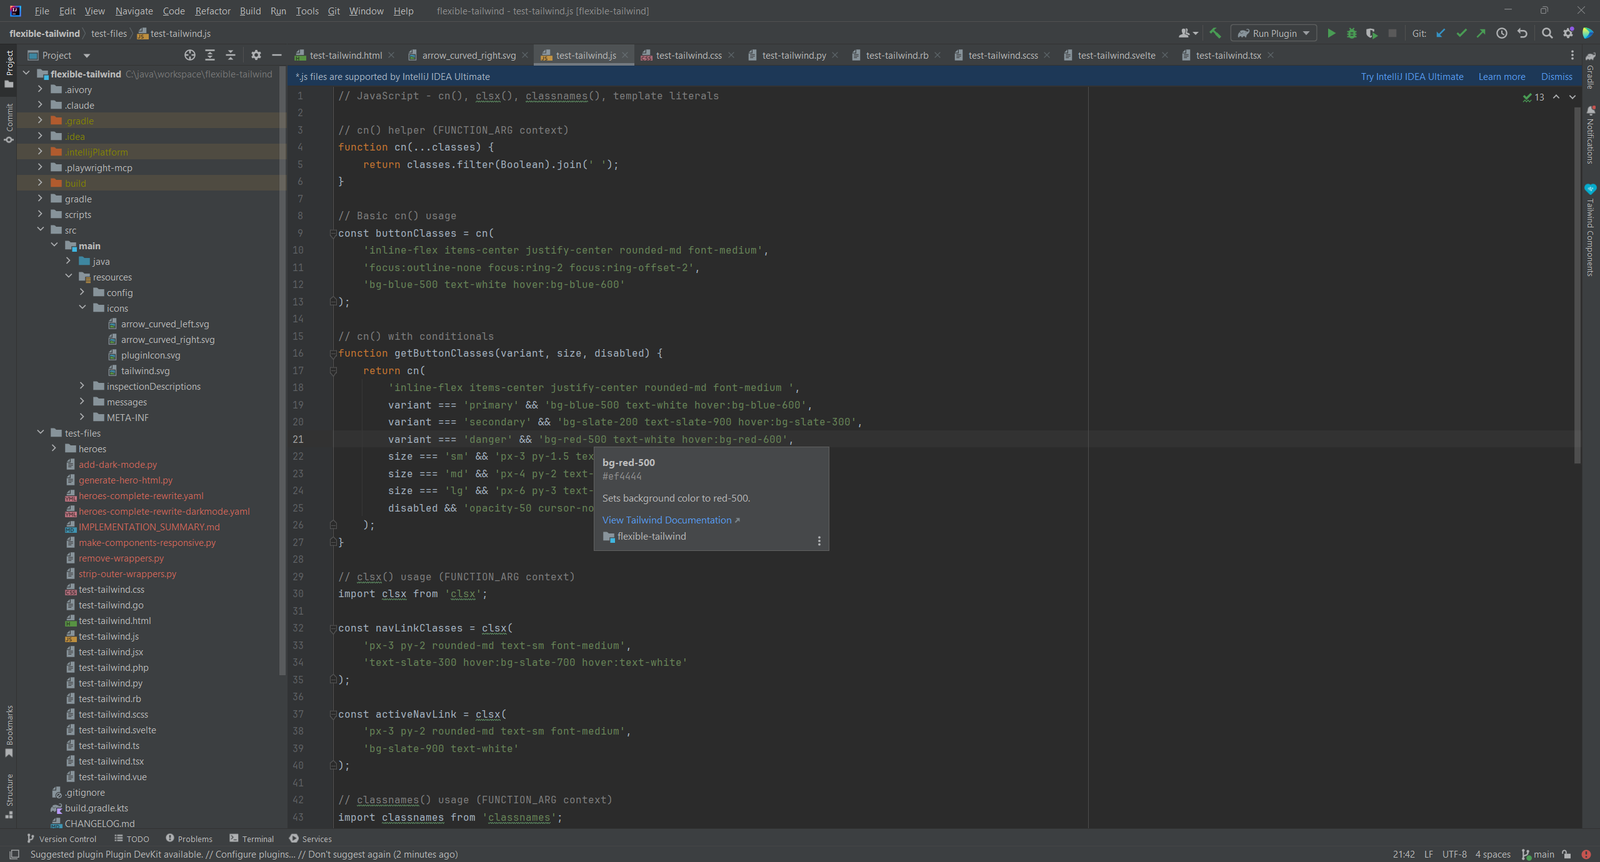The image size is (1600, 862).
Task: Open the Problems tool window
Action: 189,839
